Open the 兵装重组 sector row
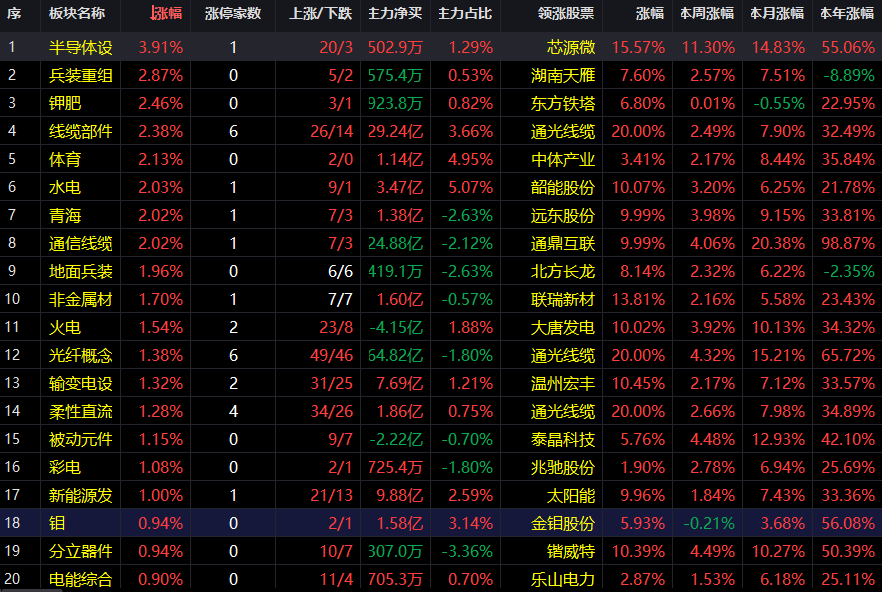This screenshot has height=592, width=882. 441,75
